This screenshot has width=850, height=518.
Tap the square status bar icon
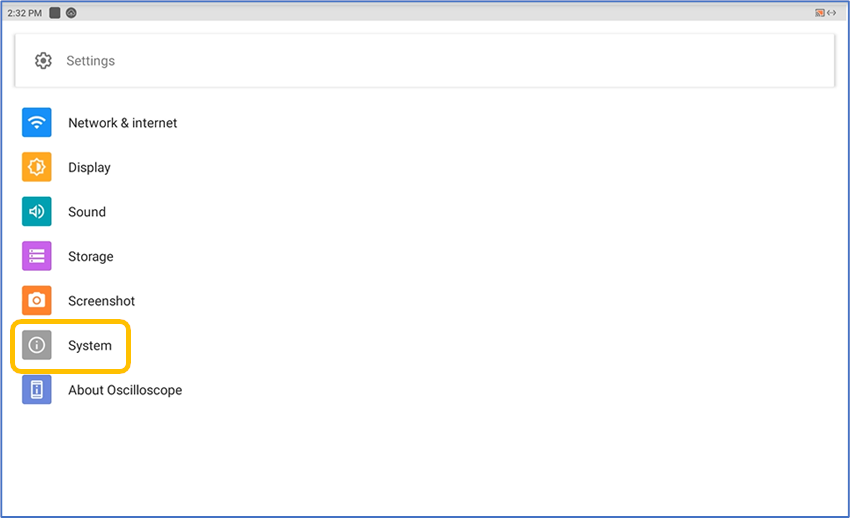[55, 13]
